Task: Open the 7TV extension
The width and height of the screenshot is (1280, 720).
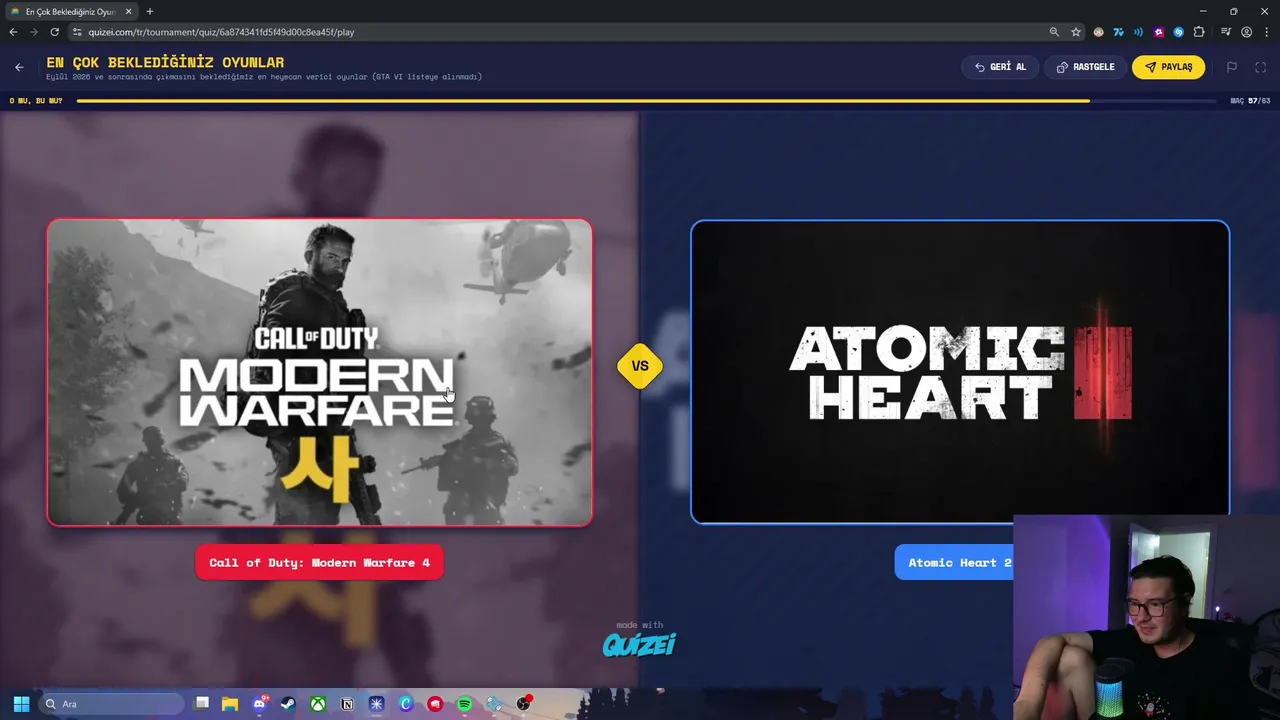Action: tap(1118, 32)
